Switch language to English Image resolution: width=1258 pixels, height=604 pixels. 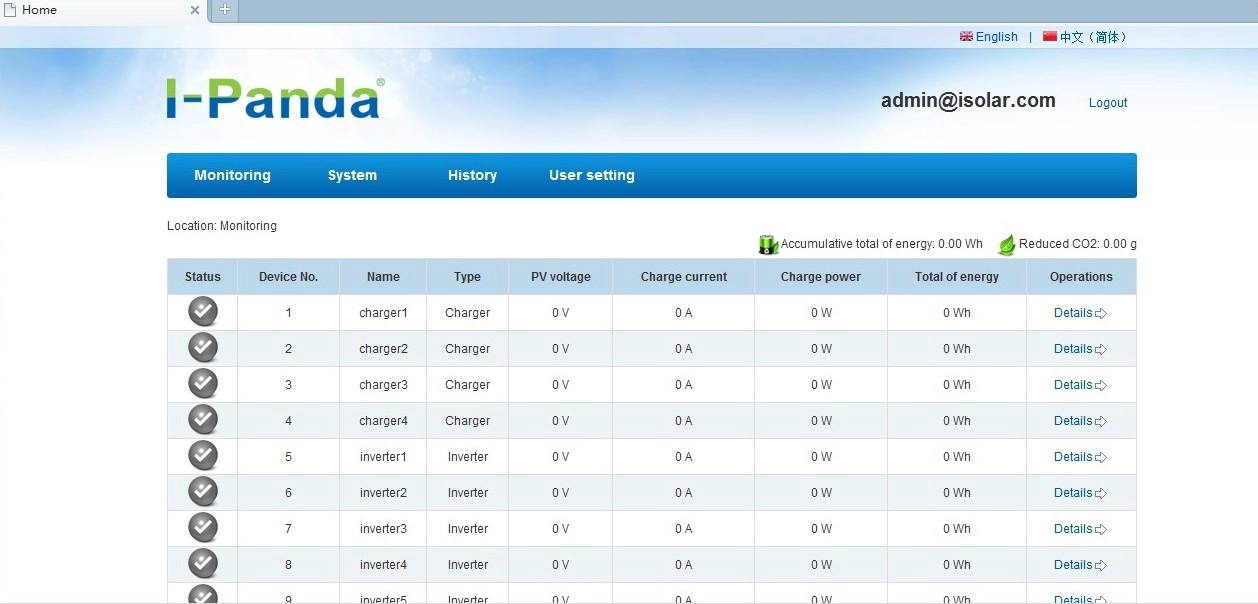tap(996, 37)
